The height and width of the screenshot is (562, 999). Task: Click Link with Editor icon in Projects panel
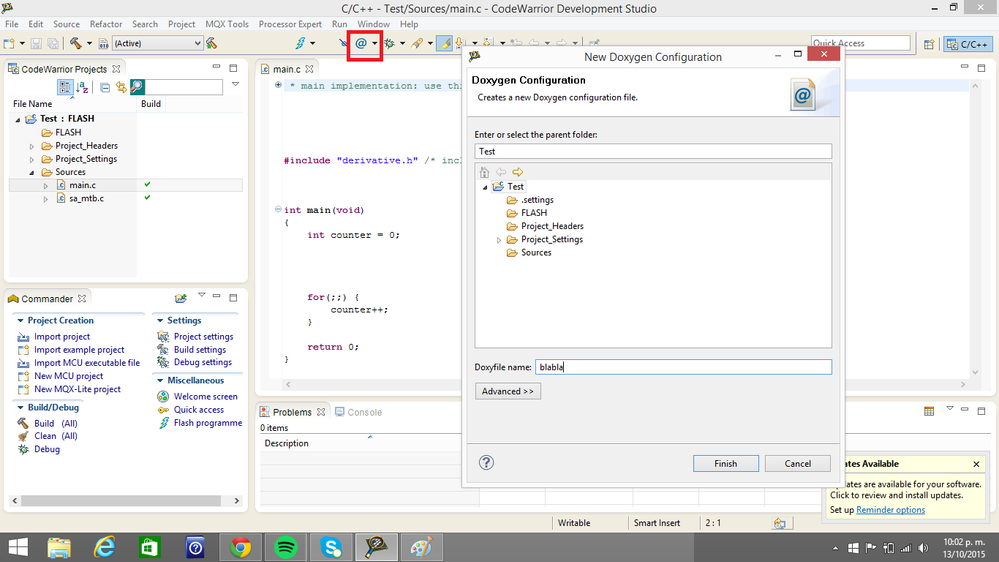pos(121,87)
